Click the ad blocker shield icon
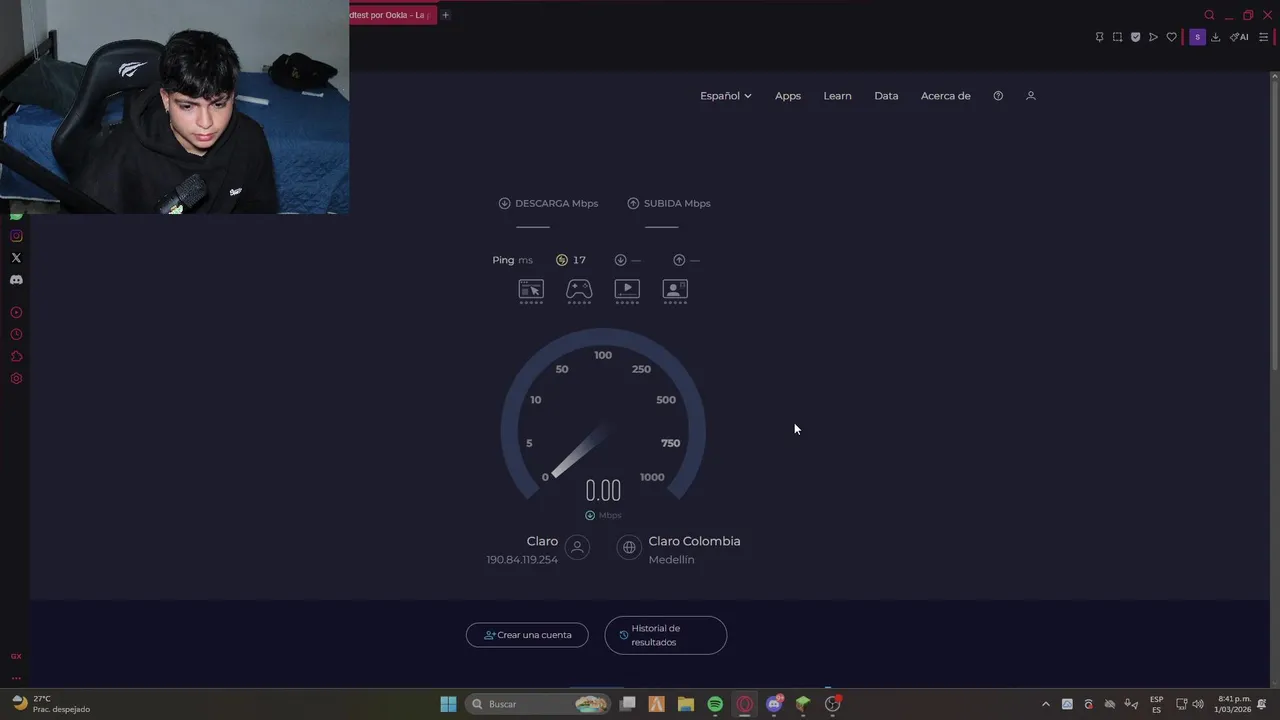Viewport: 1280px width, 720px height. point(1135,37)
